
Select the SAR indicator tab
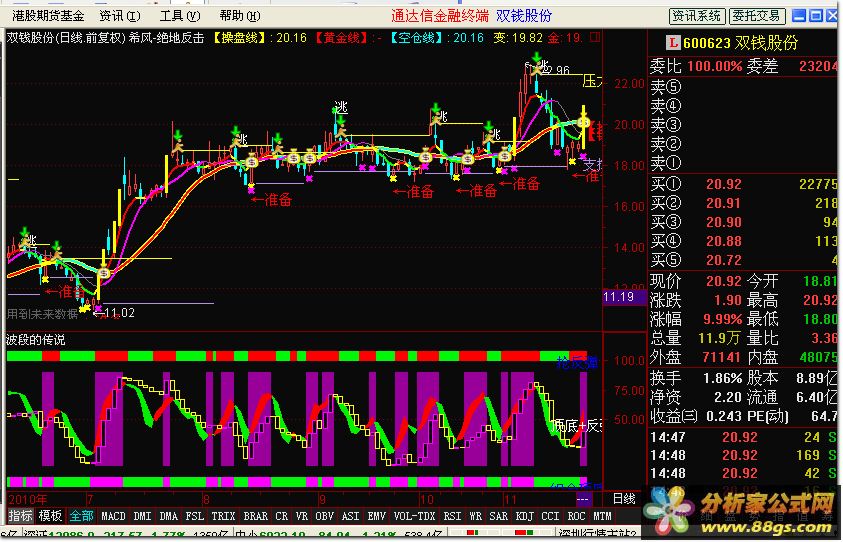click(498, 516)
